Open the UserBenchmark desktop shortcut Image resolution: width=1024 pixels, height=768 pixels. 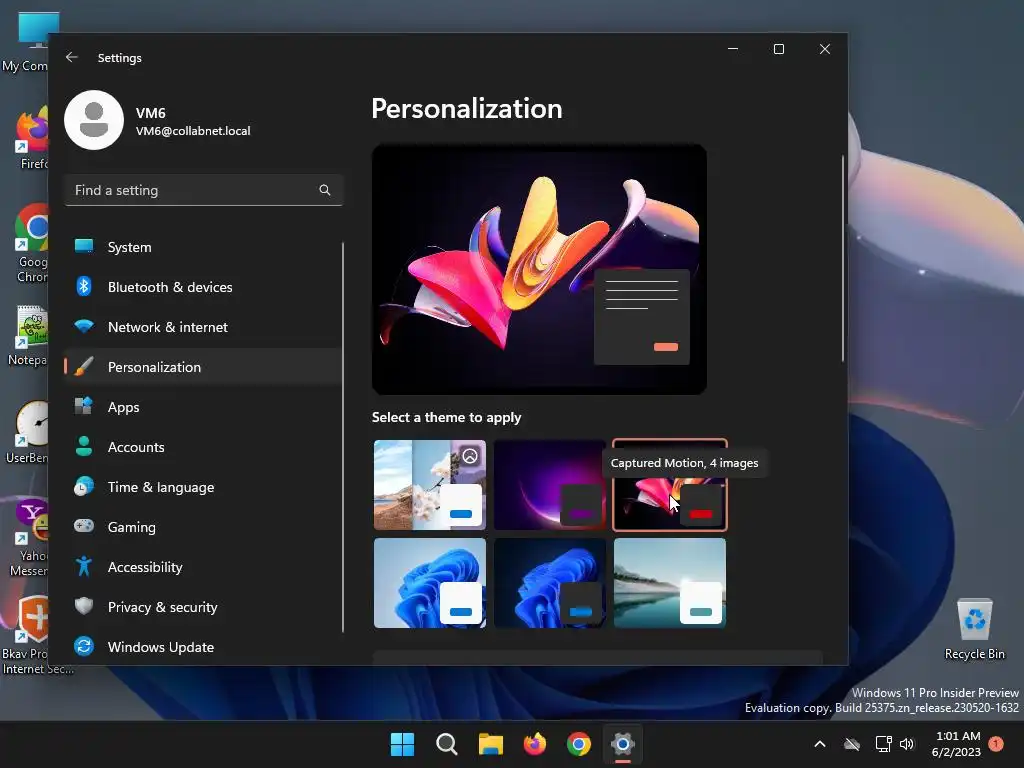(x=29, y=432)
